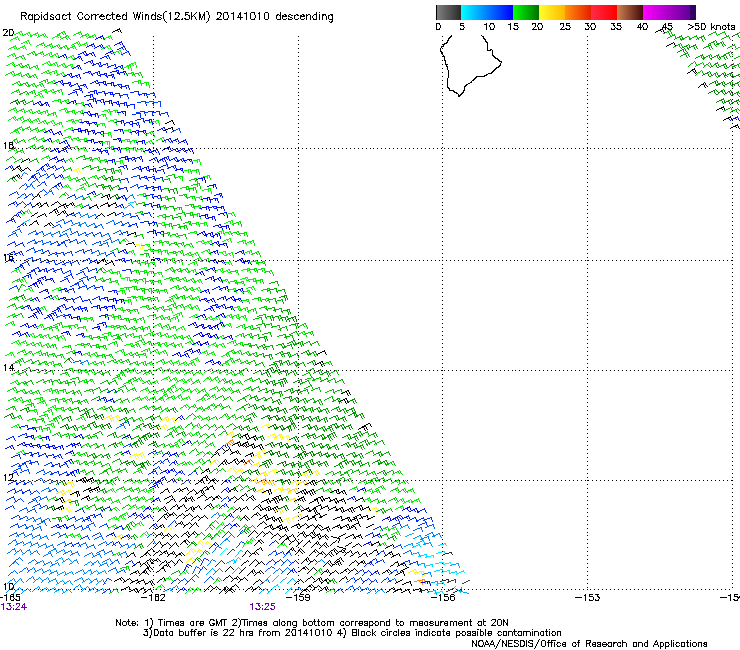Click the orange 25-30 knots legend swatch
This screenshot has height=650, width=740.
coord(578,12)
